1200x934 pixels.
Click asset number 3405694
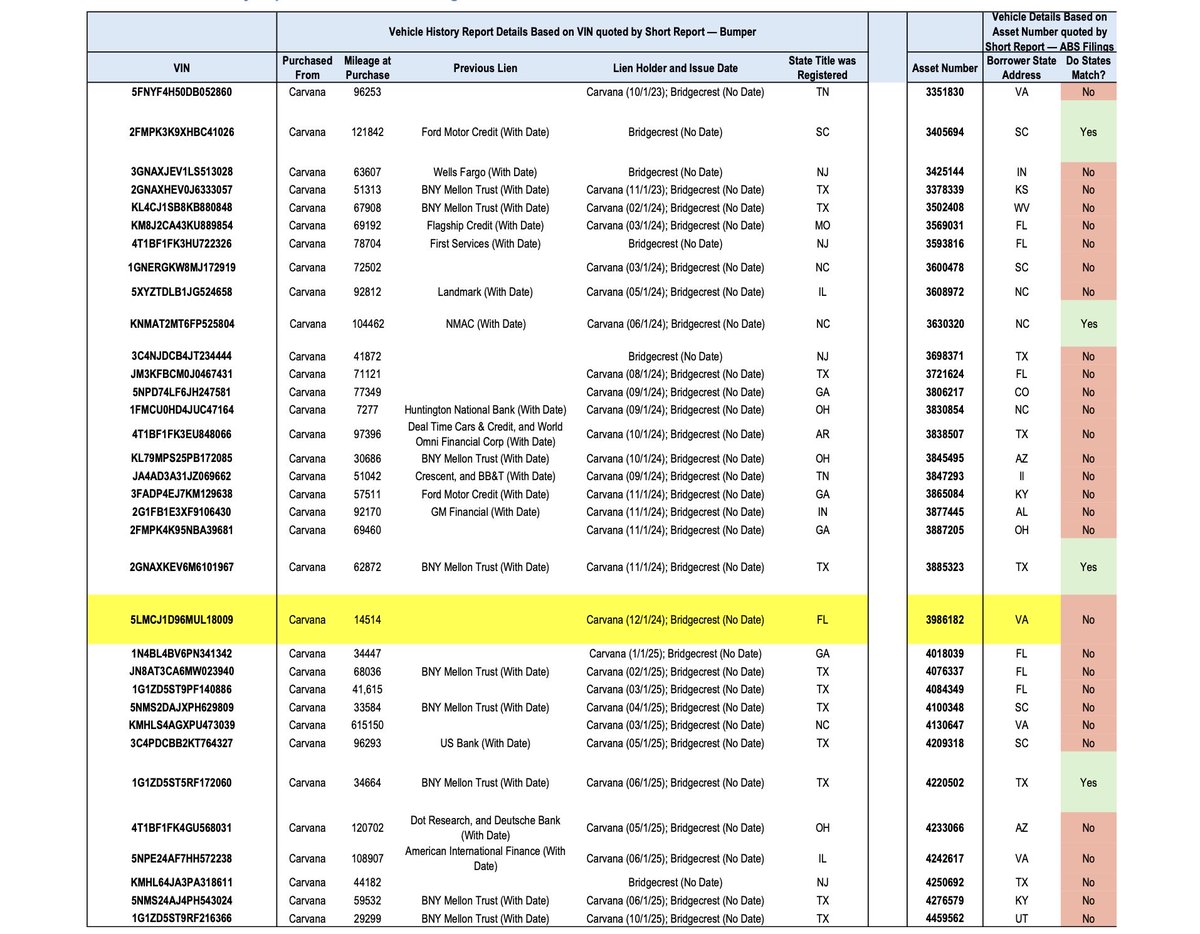click(945, 132)
